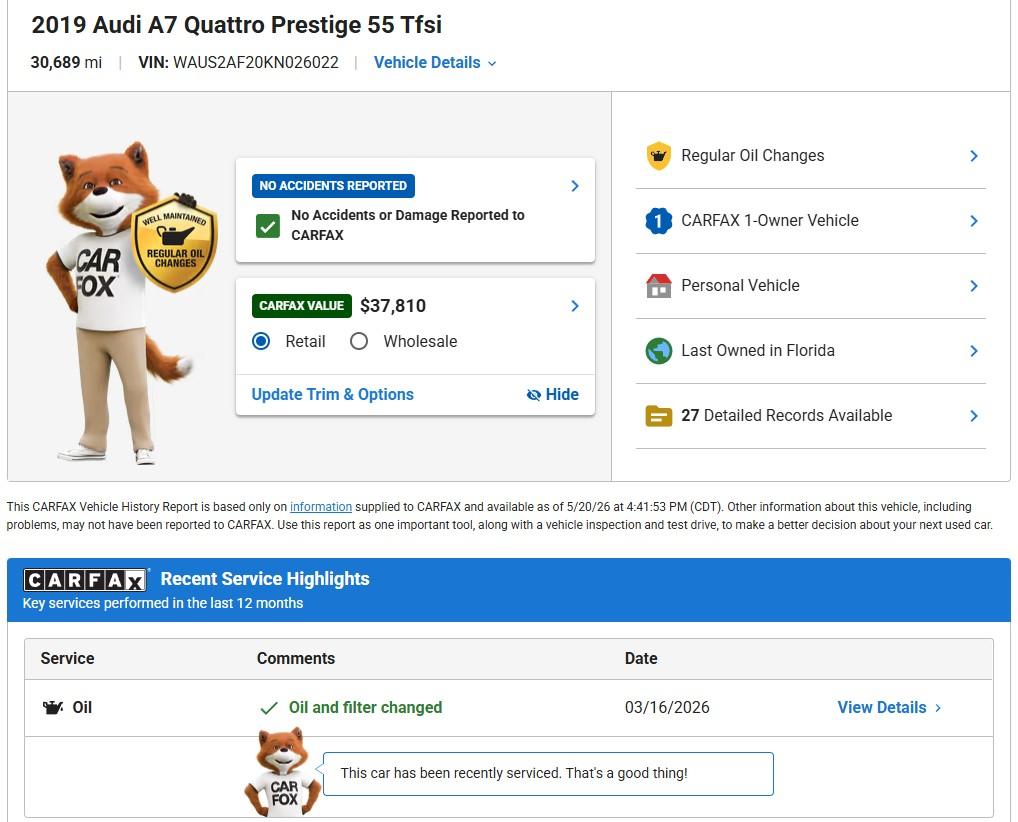
Task: Click the Personal Vehicle house icon
Action: point(658,286)
